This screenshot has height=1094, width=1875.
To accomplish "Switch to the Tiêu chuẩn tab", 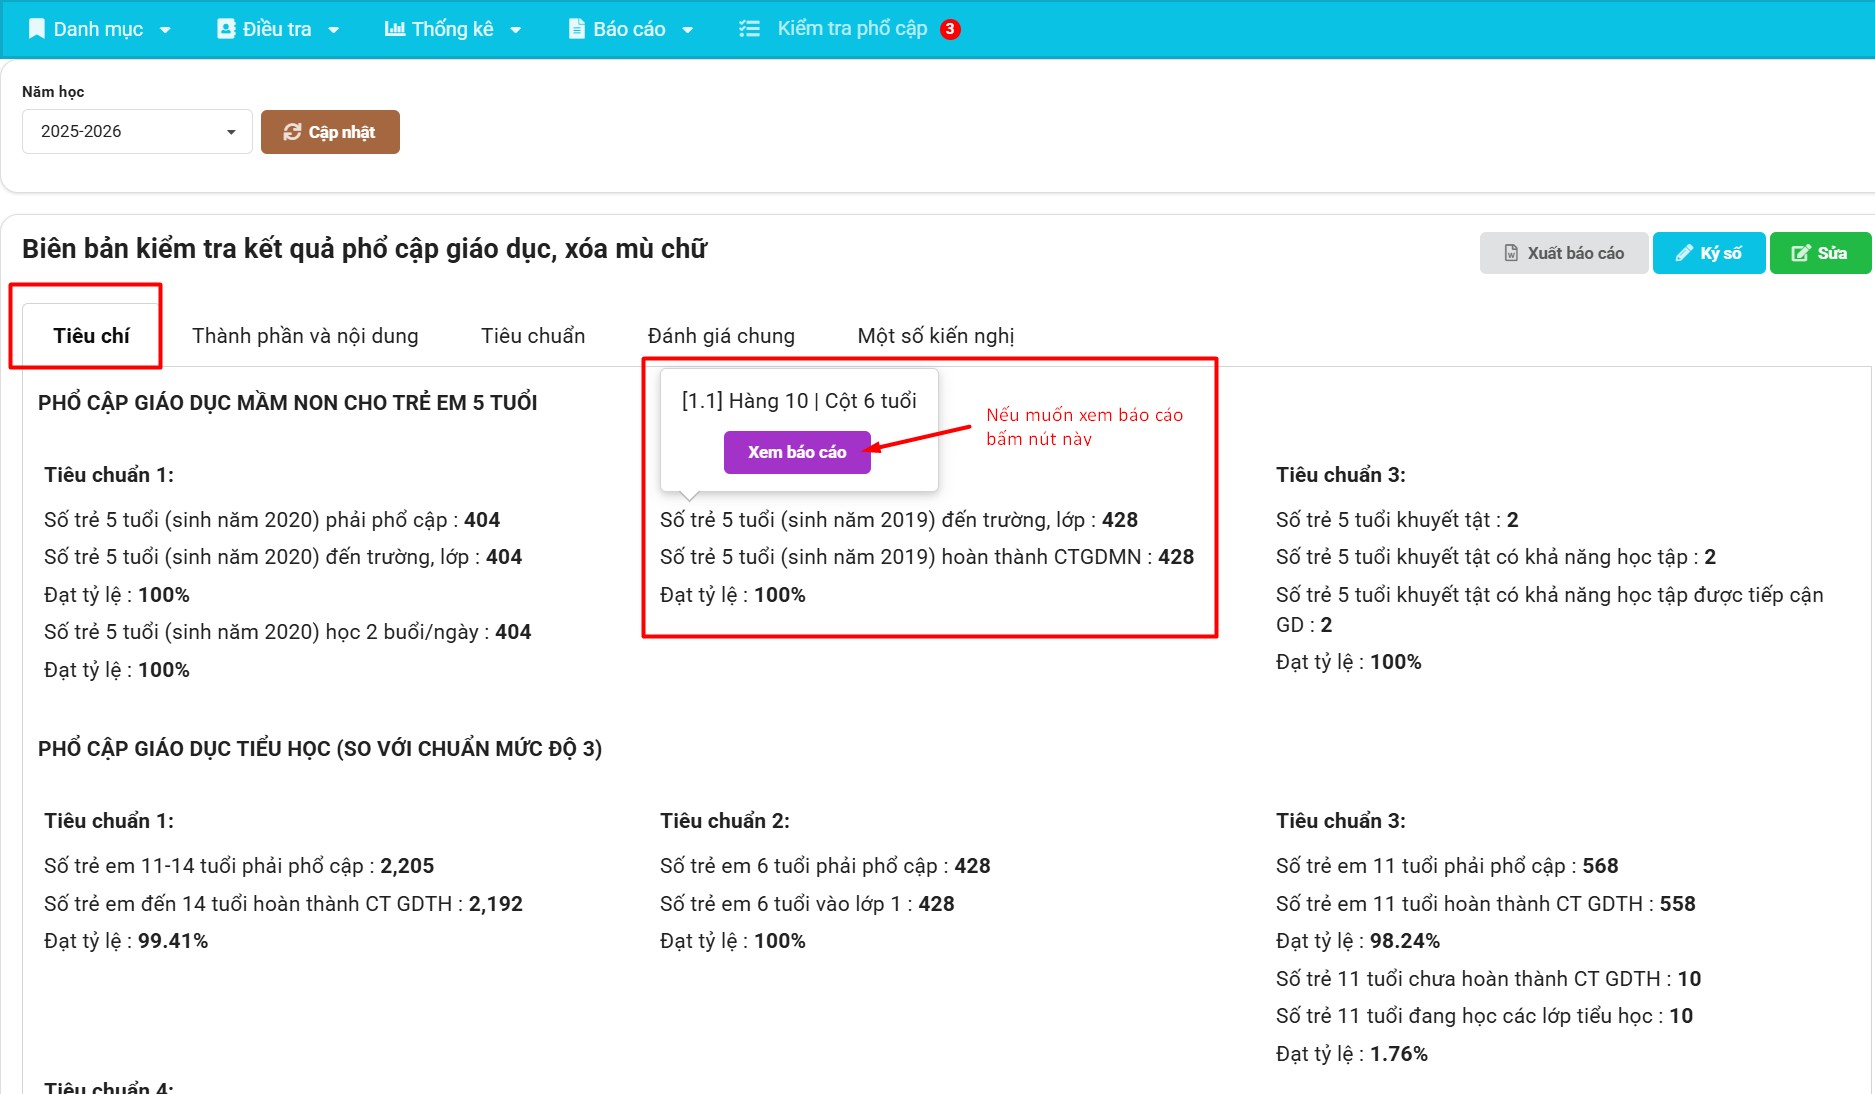I will tap(533, 336).
